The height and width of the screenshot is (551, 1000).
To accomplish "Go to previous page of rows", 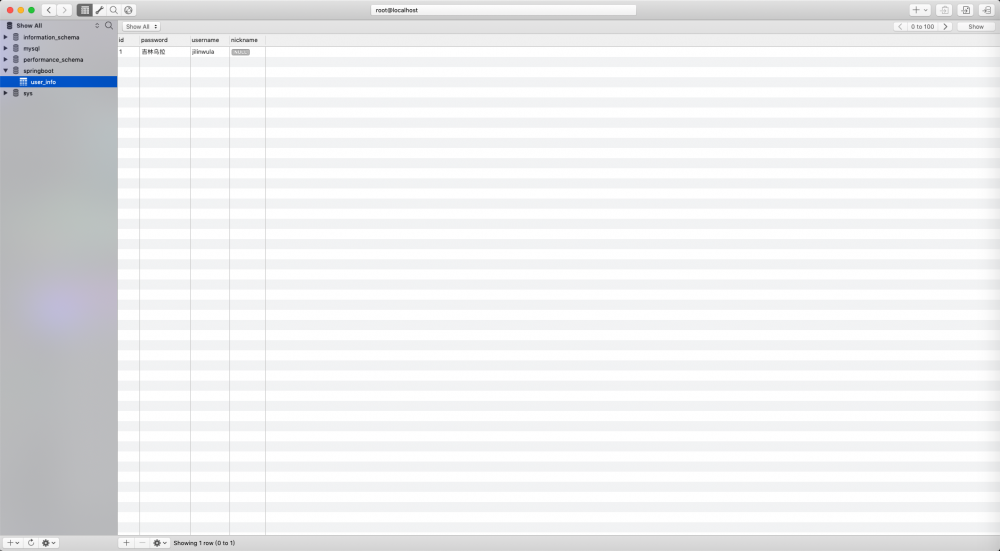I will tap(900, 27).
